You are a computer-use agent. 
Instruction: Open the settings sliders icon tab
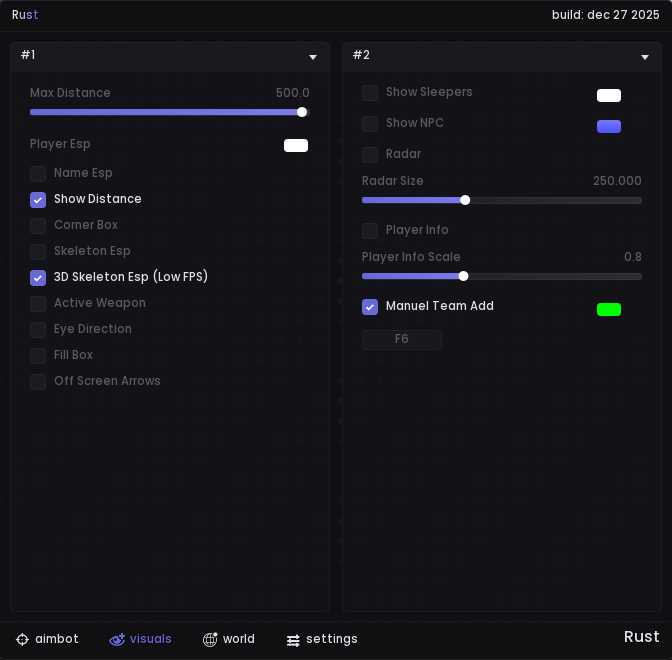293,640
